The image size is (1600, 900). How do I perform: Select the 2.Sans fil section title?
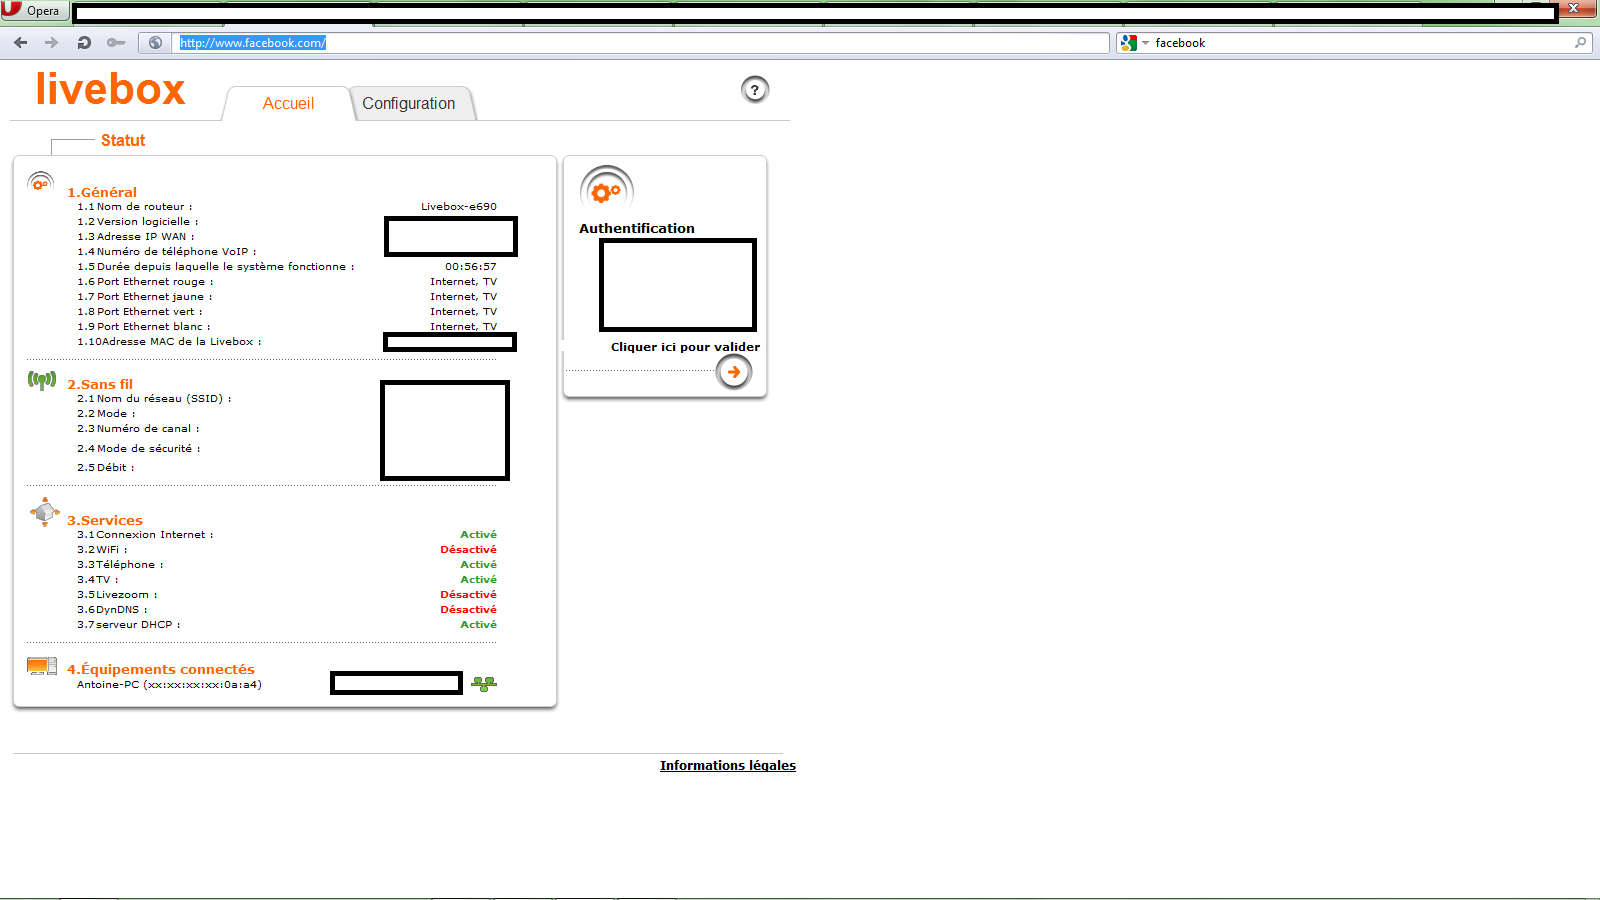click(100, 385)
